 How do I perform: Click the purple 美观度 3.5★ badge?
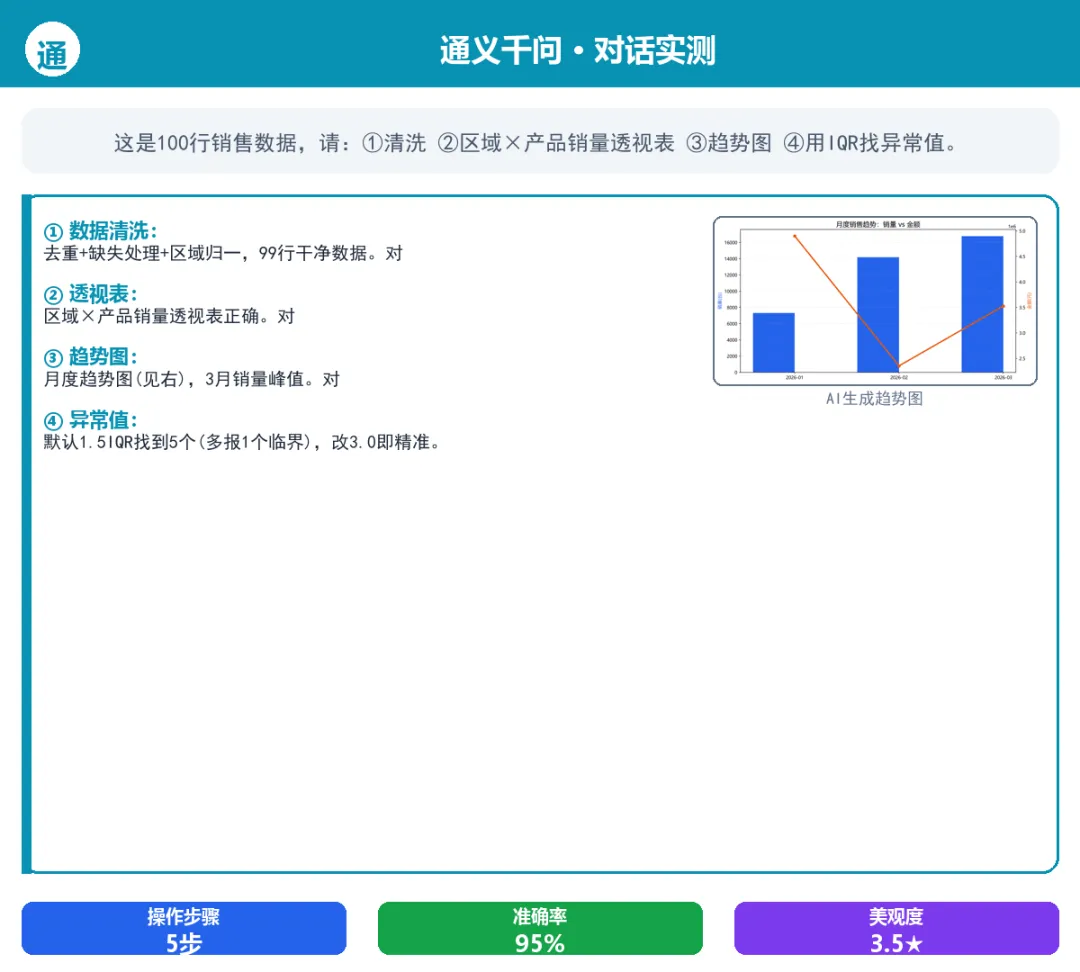tap(896, 928)
